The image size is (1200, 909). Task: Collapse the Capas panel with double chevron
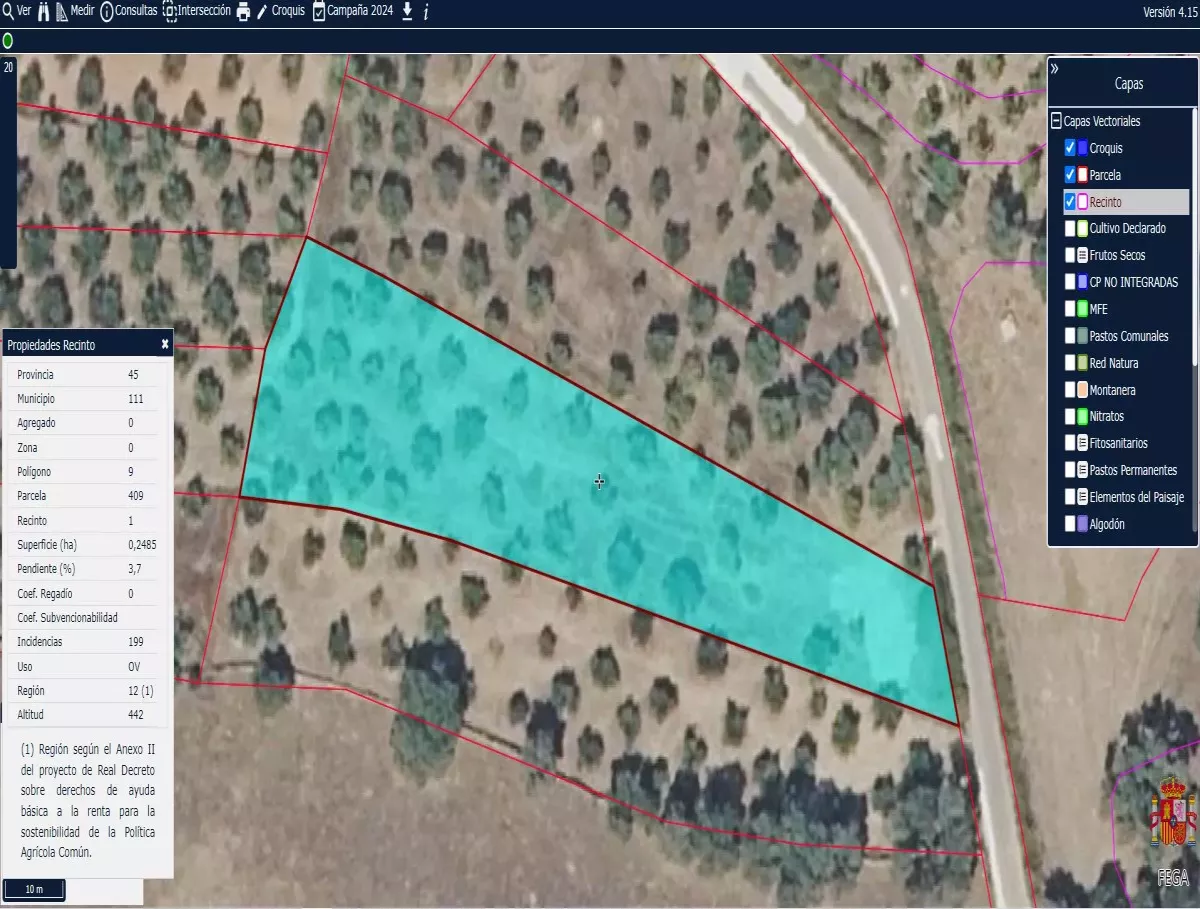click(x=1055, y=69)
